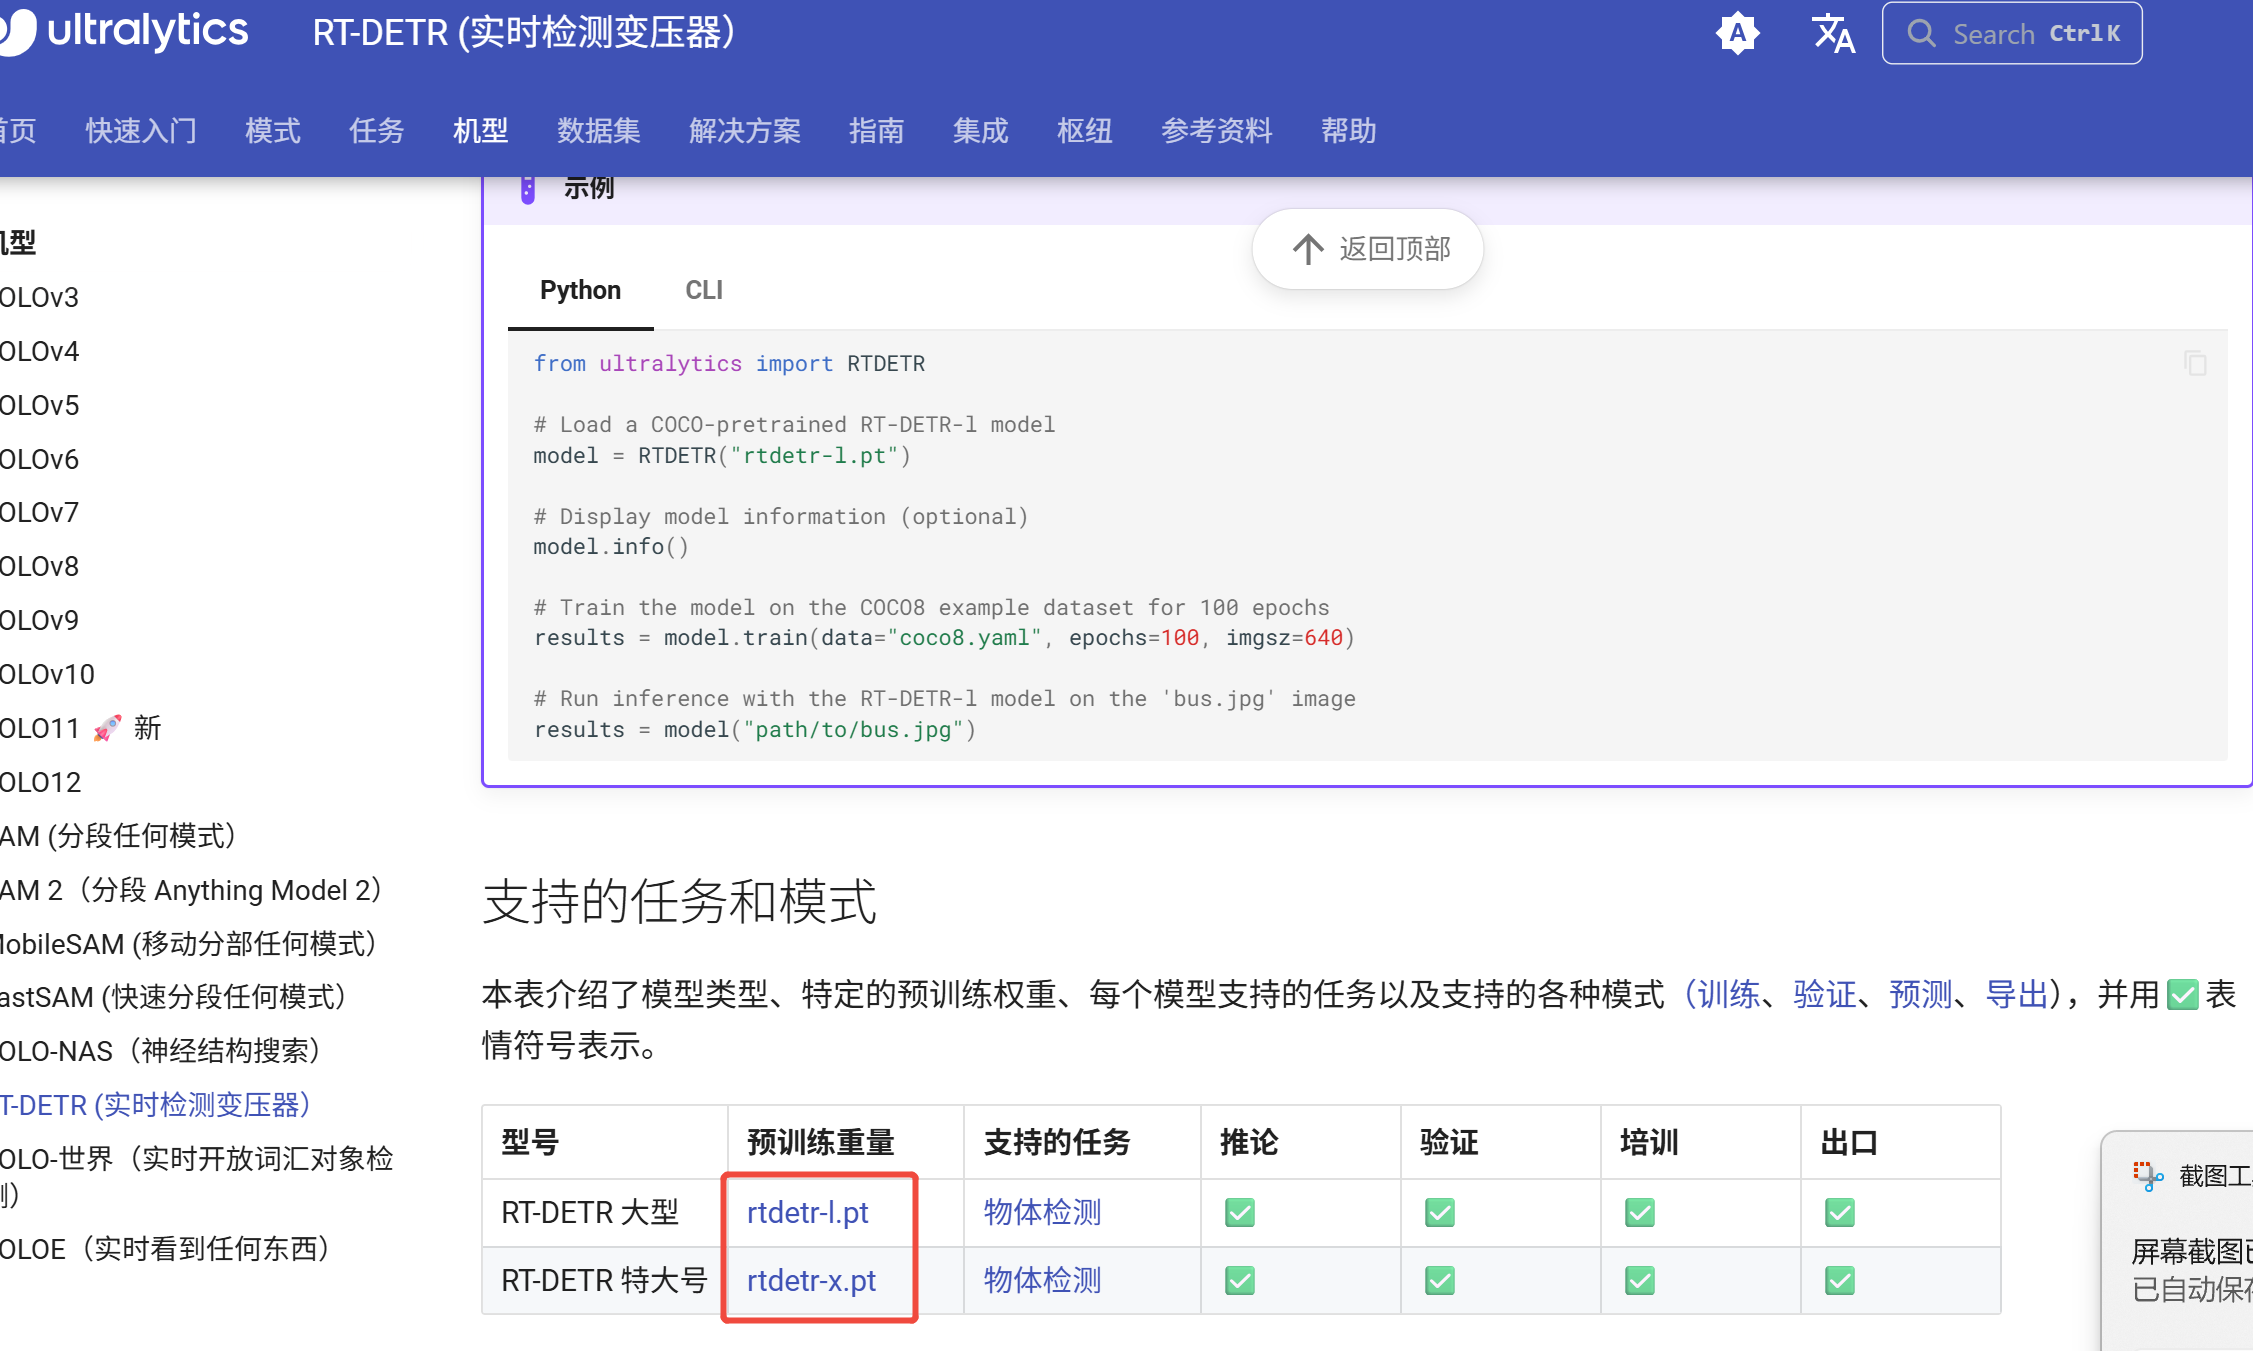
Task: Open search using the magnifier icon
Action: tap(1921, 33)
